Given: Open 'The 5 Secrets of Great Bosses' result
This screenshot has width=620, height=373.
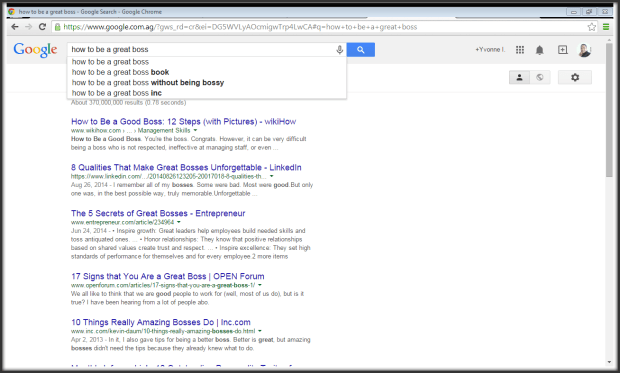Looking at the screenshot, I should click(x=158, y=213).
